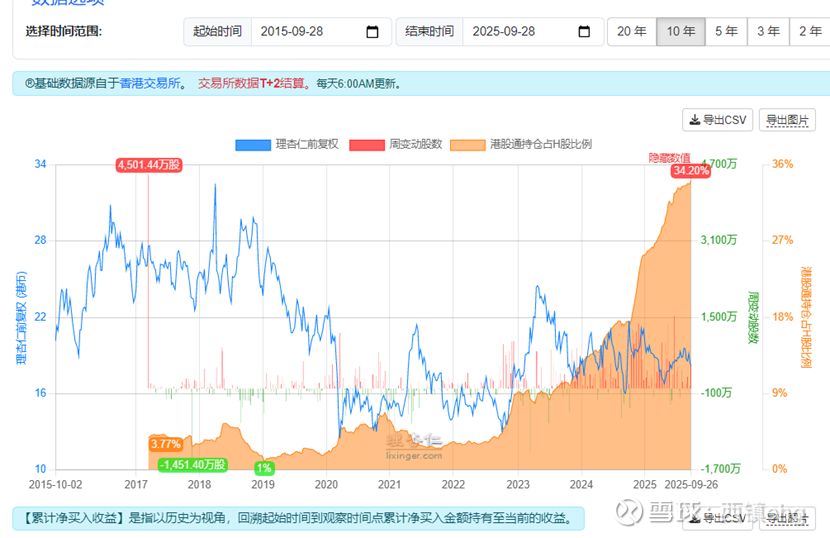This screenshot has height=538, width=830.
Task: Click the 4,501.44万股 peak marker label
Action: tap(149, 165)
